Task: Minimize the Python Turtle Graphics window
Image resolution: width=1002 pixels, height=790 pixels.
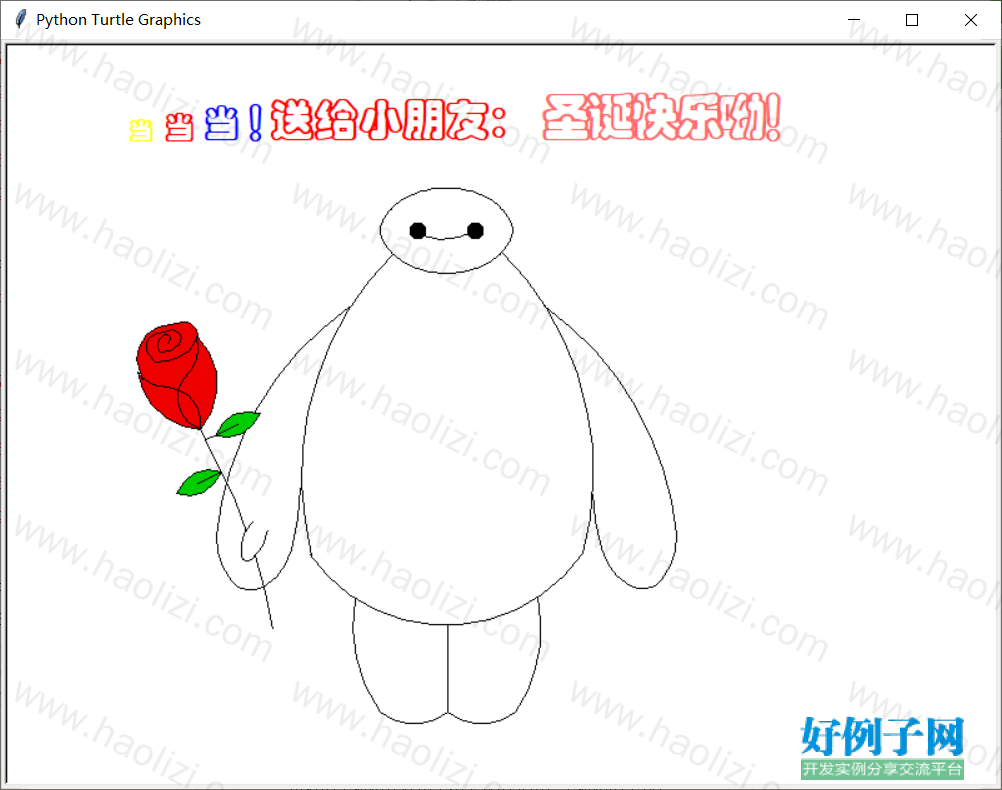Action: 854,20
